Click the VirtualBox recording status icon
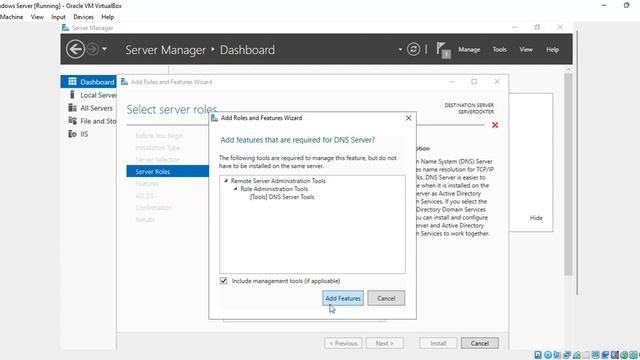The width and height of the screenshot is (640, 360). (605, 355)
